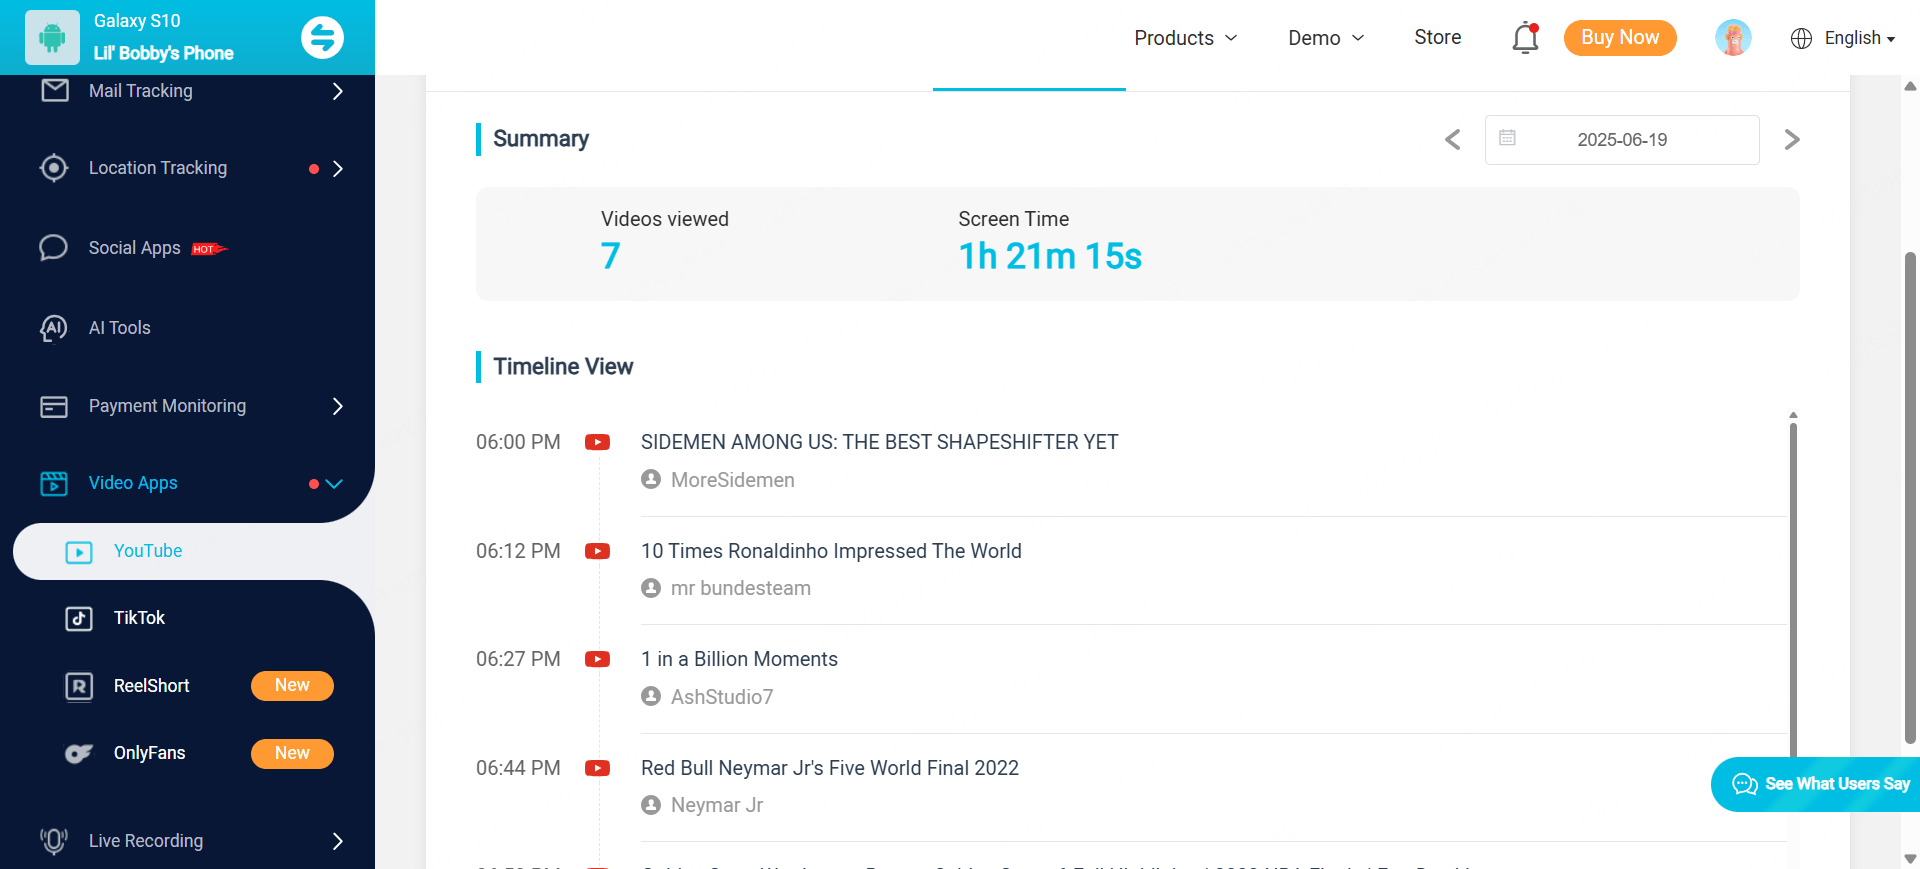Go to the next date arrow
Image resolution: width=1920 pixels, height=869 pixels.
point(1792,139)
